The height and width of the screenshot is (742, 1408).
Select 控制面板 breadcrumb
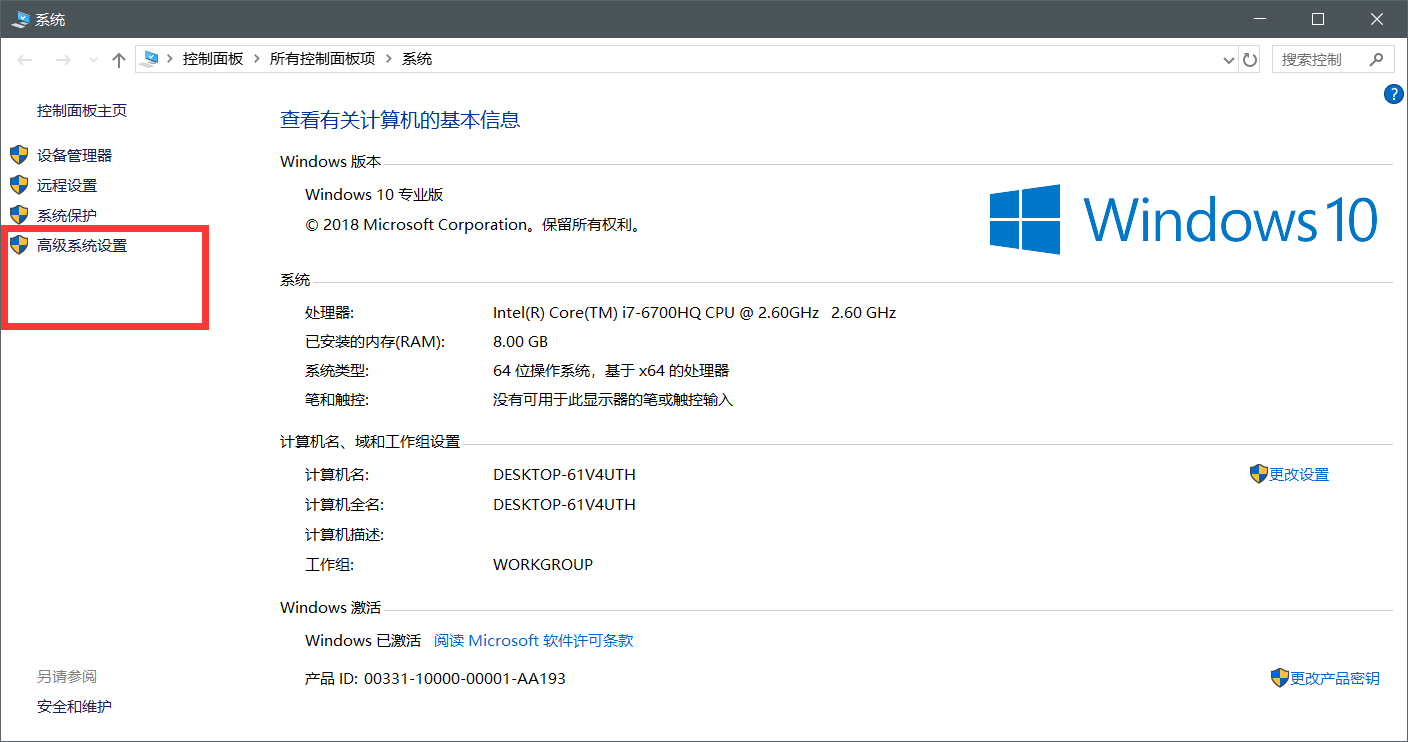coord(213,59)
